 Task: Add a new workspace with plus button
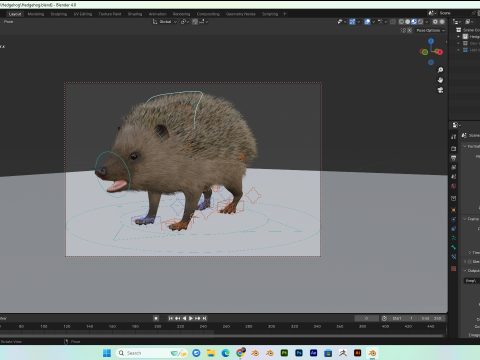click(284, 14)
